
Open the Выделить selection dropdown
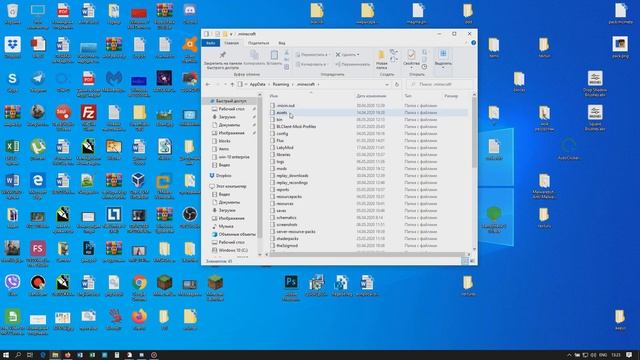(443, 60)
